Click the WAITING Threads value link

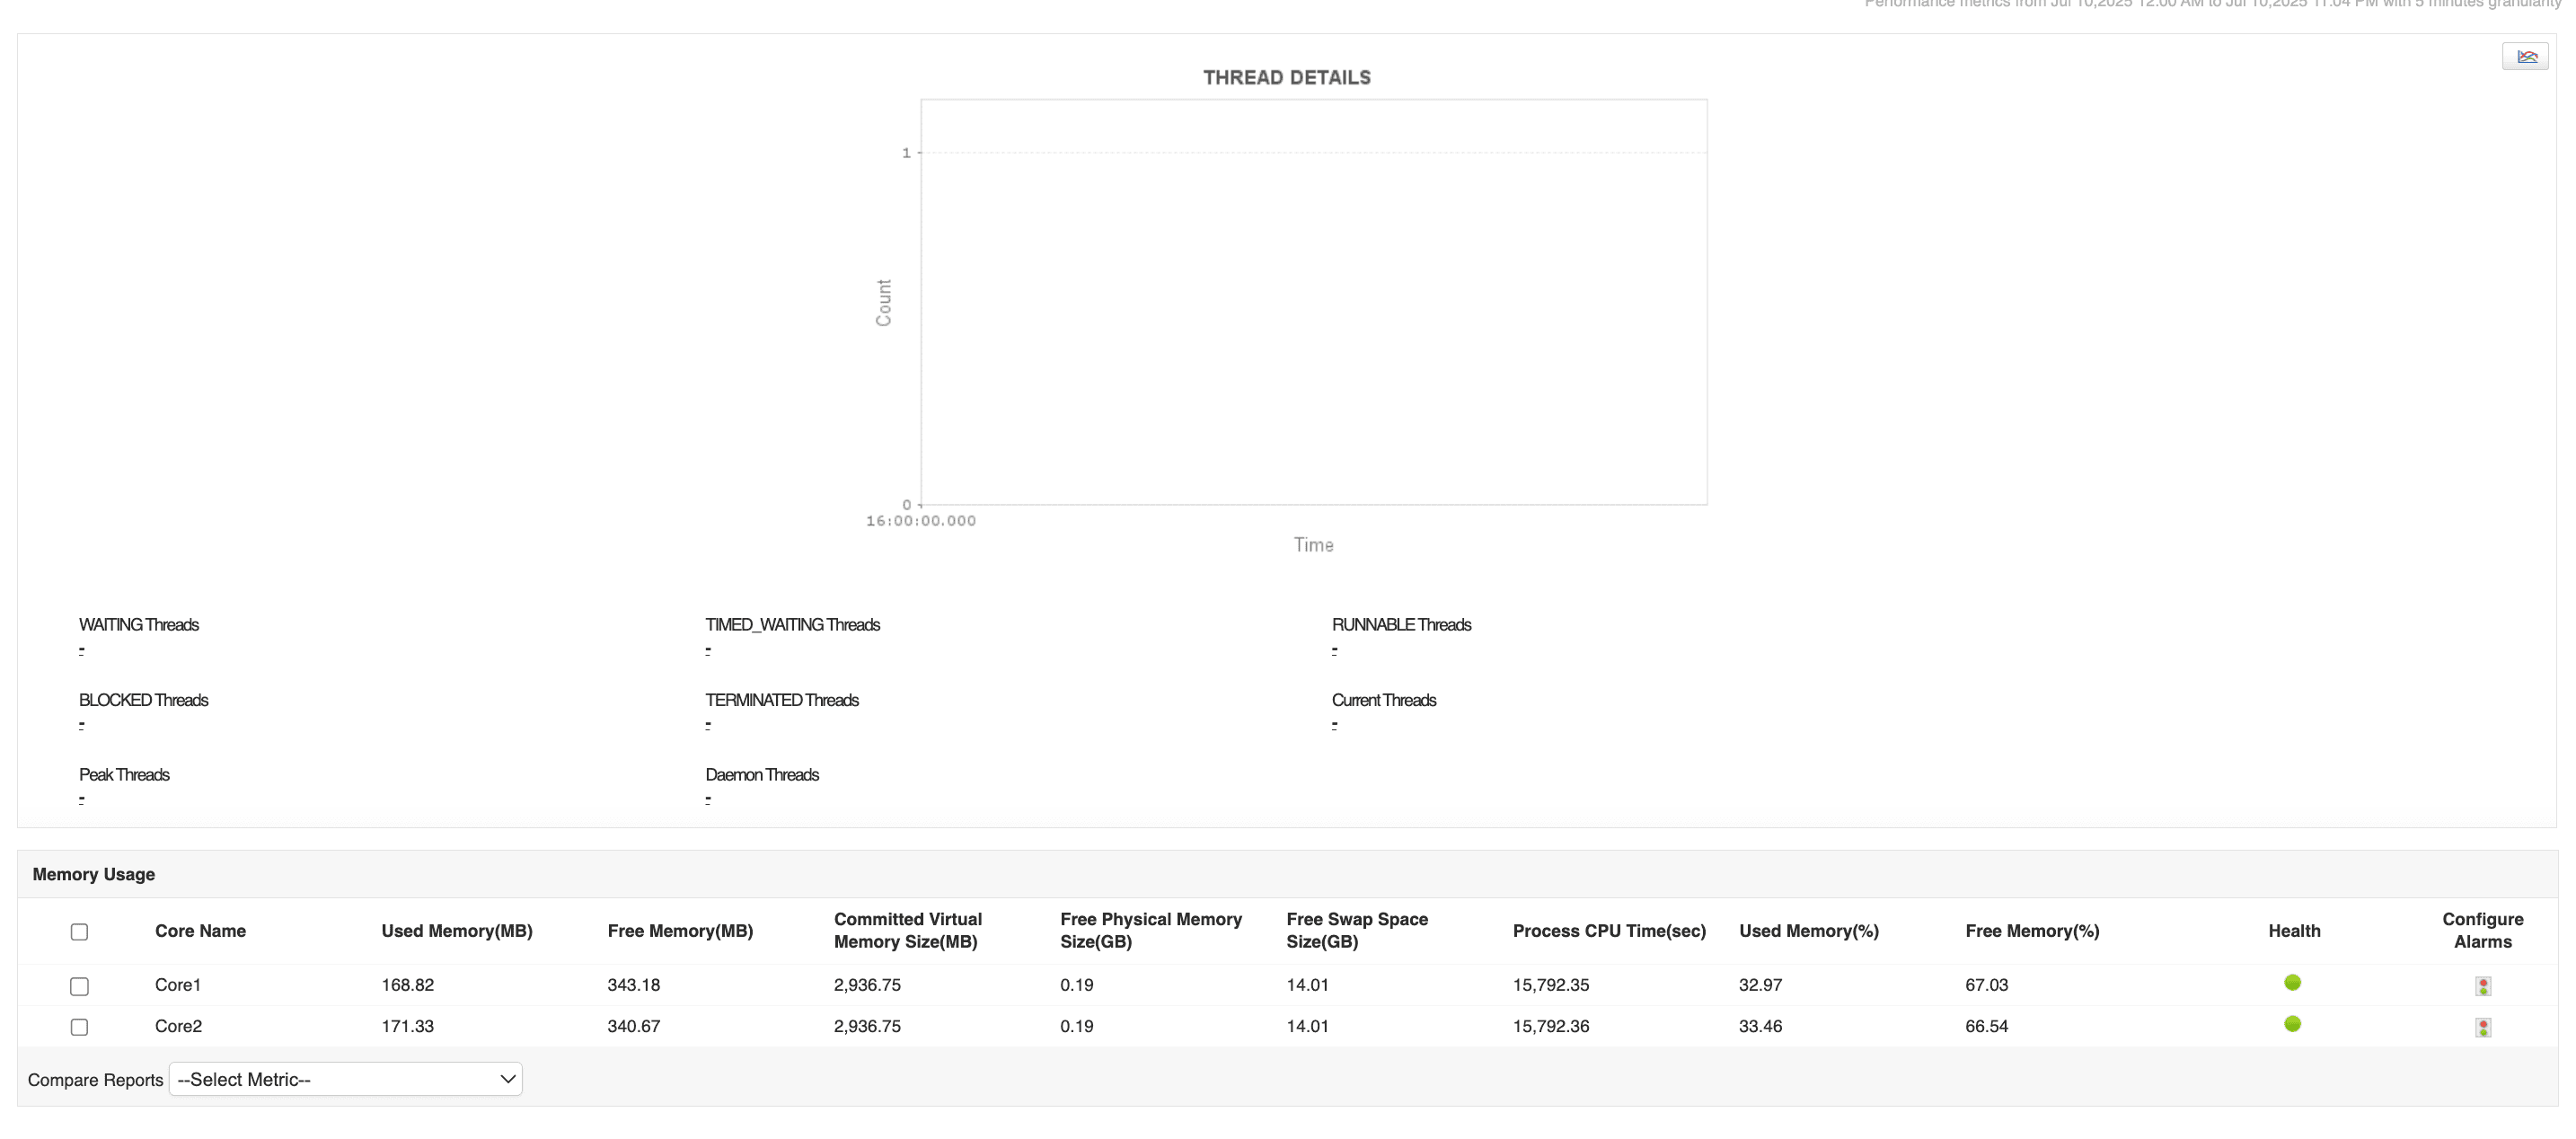pos(82,650)
